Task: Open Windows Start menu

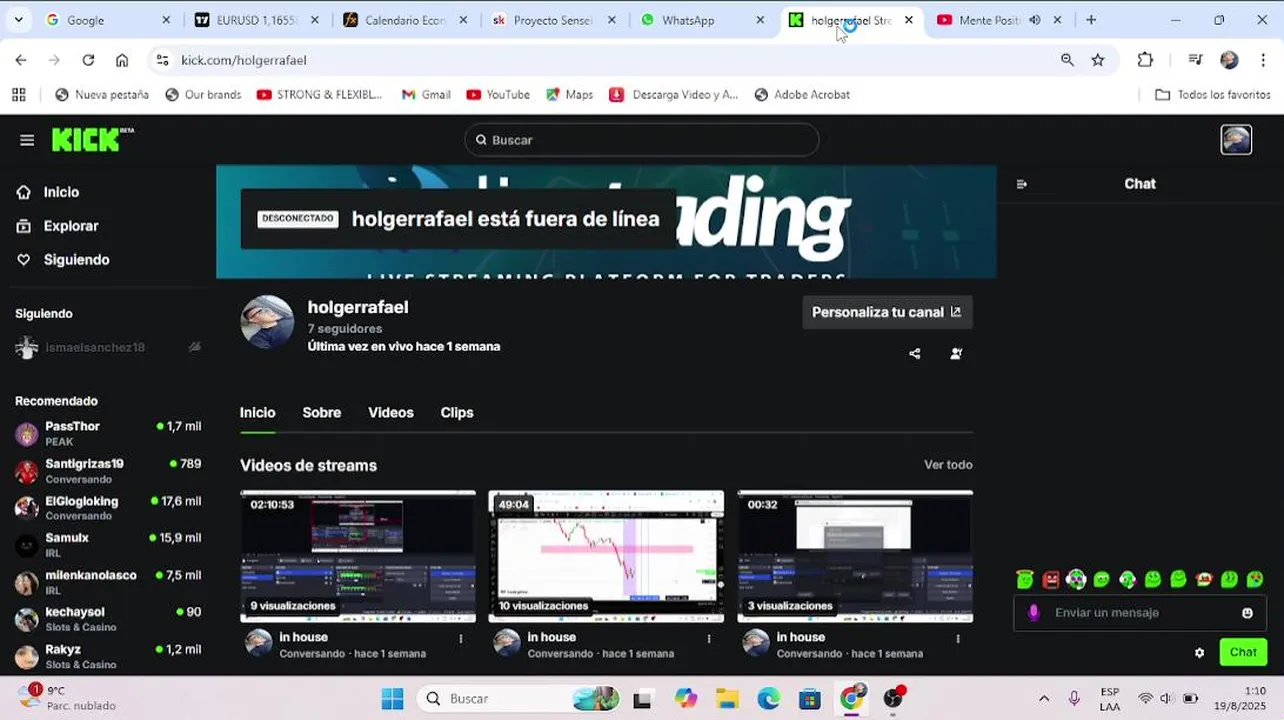Action: [392, 698]
